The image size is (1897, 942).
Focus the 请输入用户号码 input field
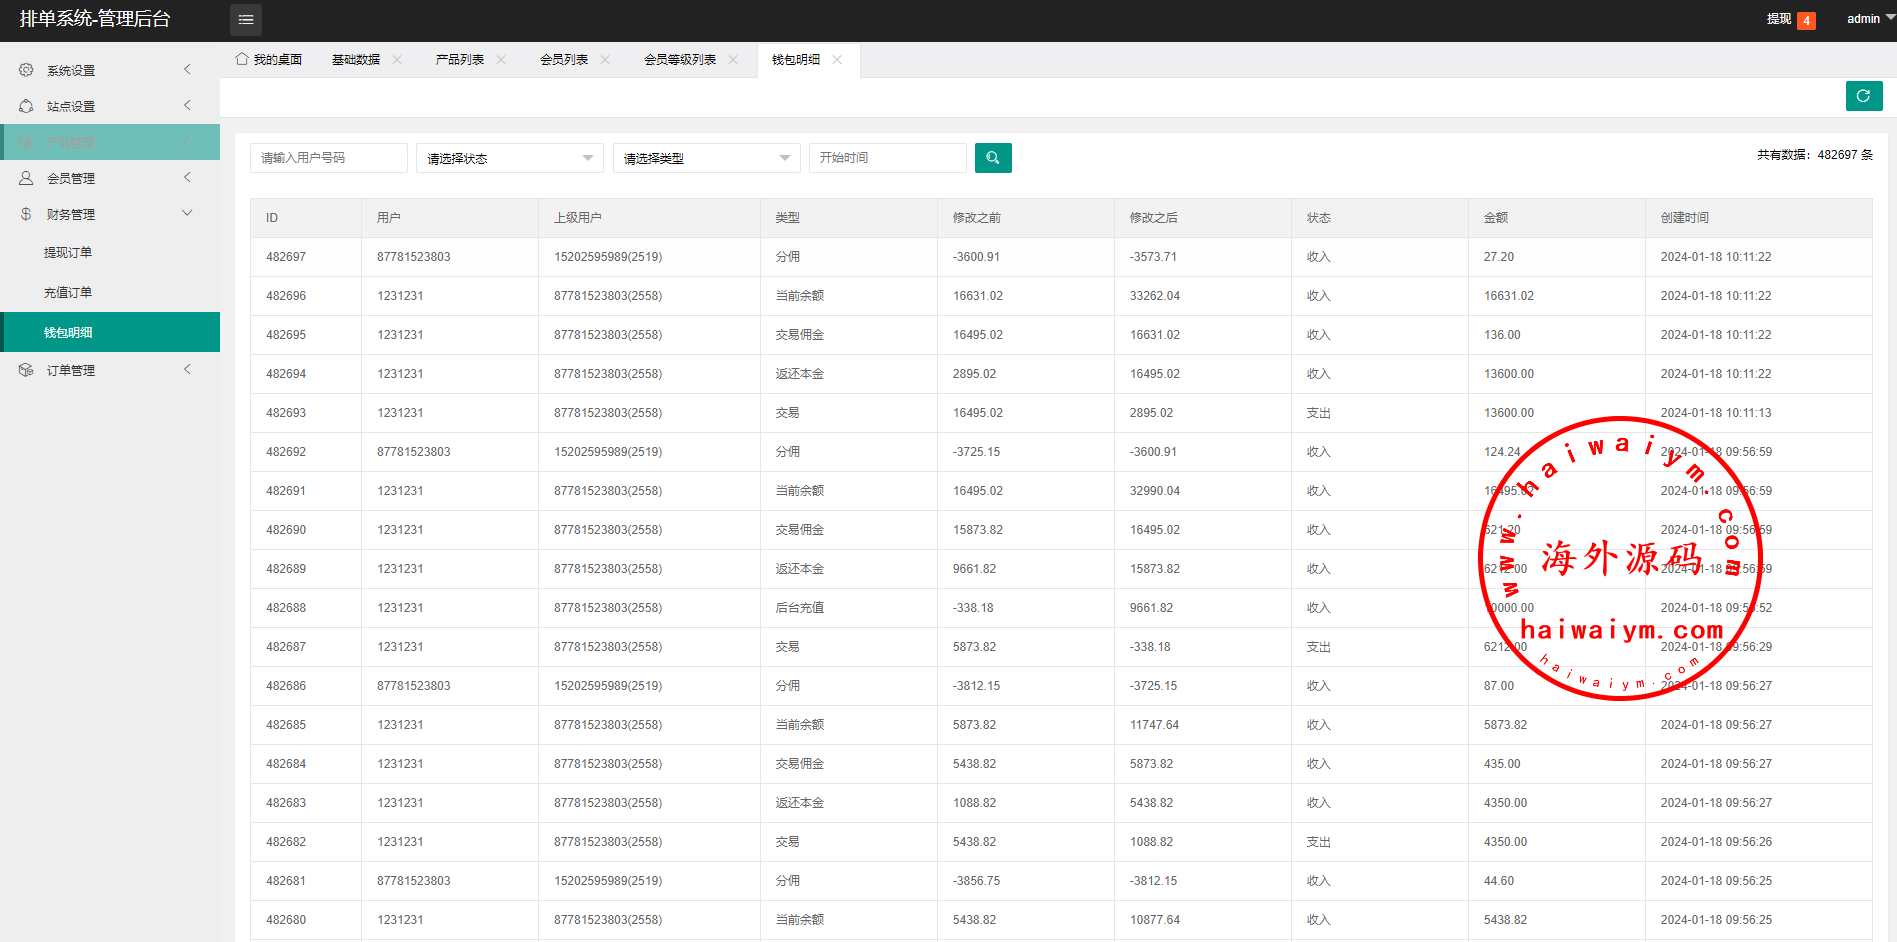(328, 158)
